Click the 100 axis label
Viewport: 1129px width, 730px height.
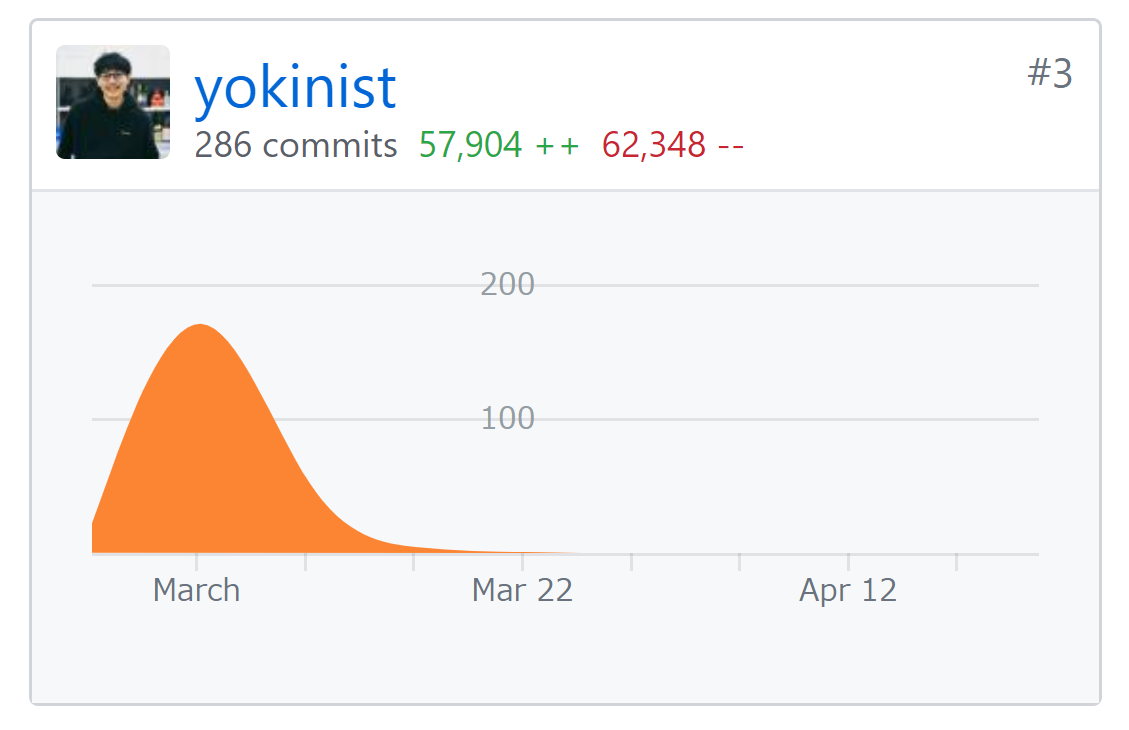[508, 418]
